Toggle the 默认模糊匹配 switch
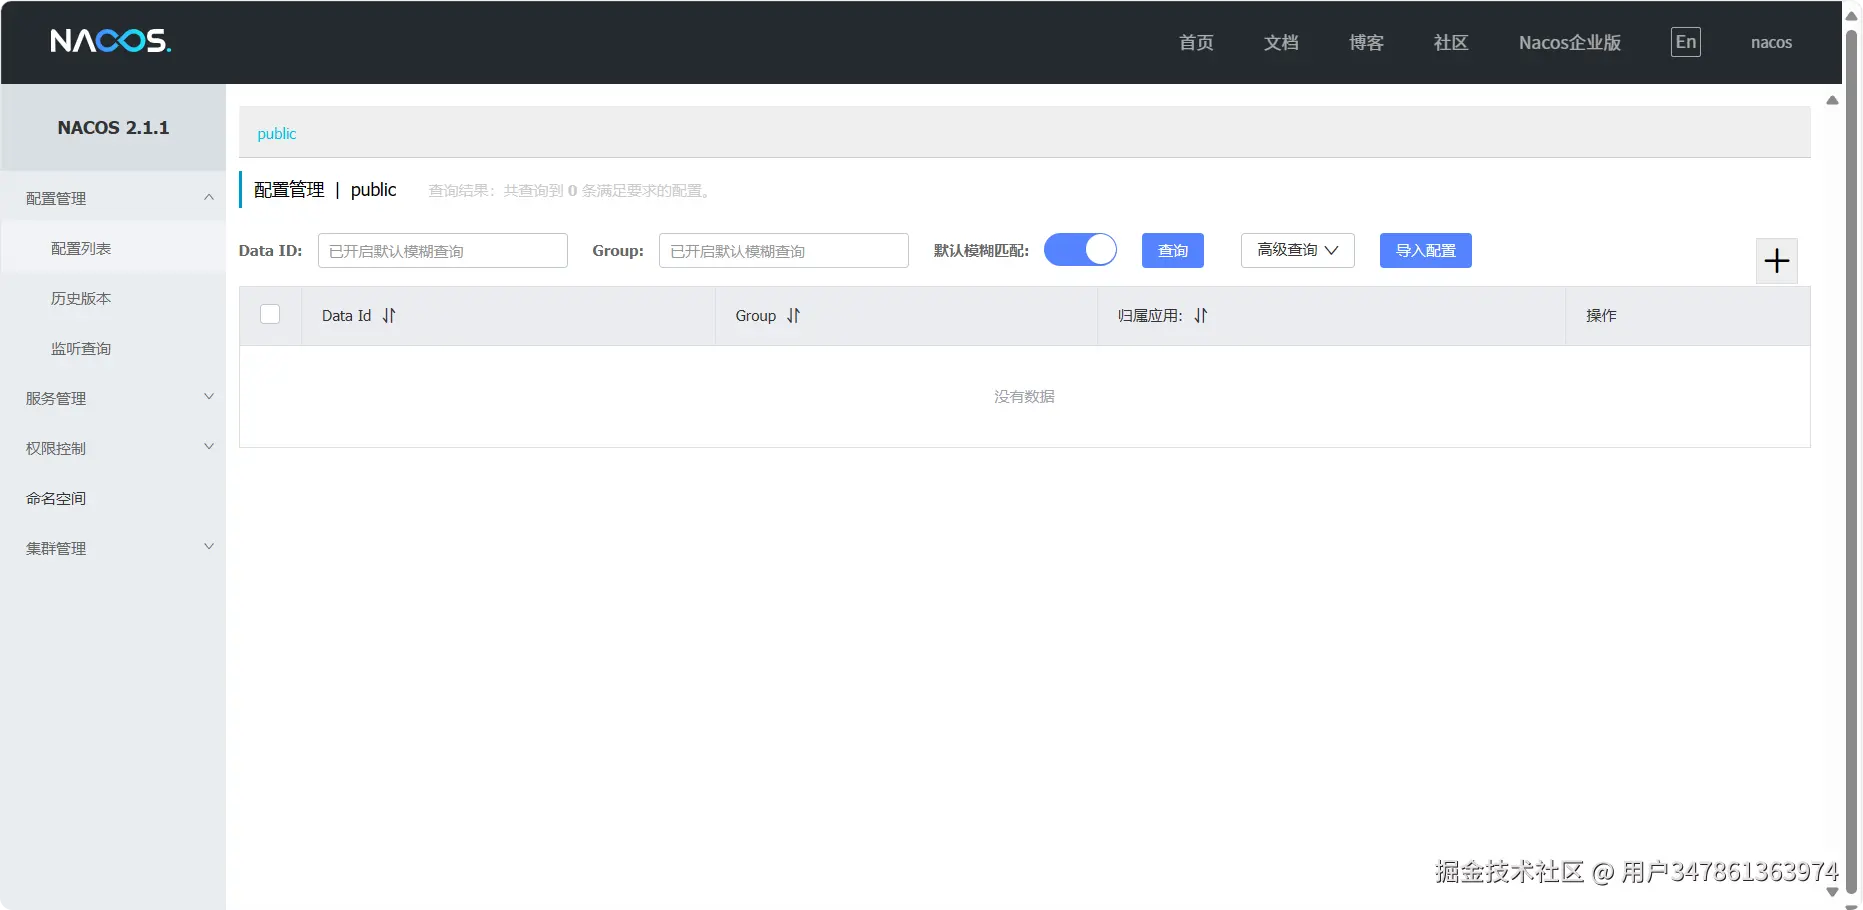This screenshot has width=1863, height=910. pos(1080,250)
